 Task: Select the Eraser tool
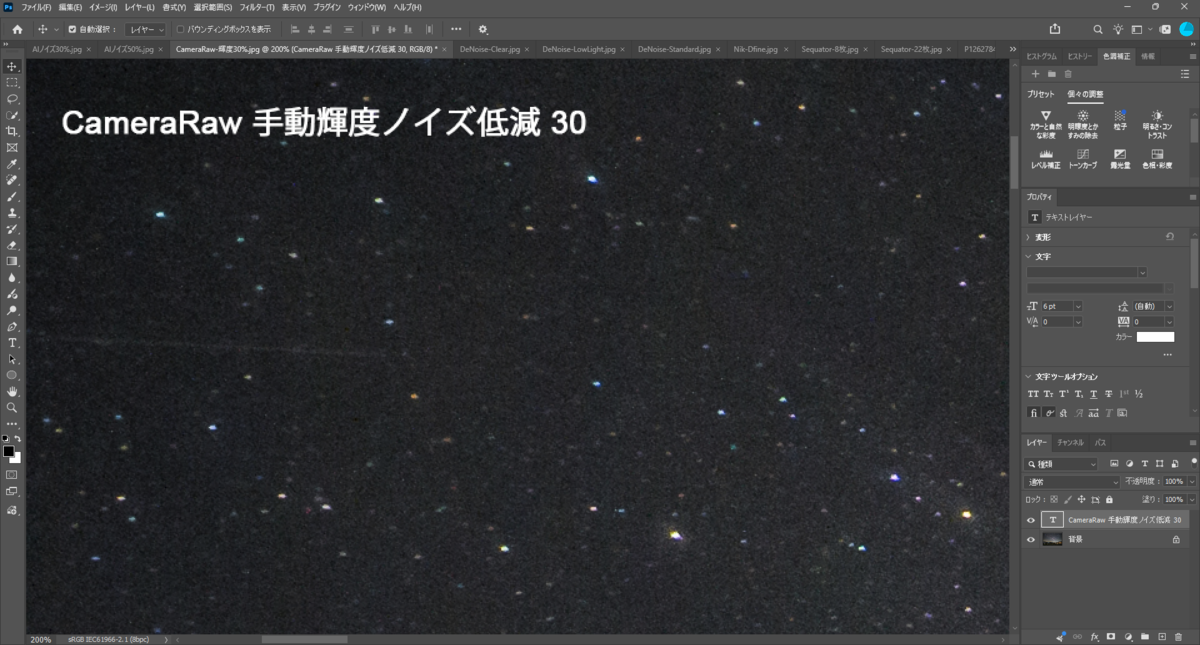[12, 245]
